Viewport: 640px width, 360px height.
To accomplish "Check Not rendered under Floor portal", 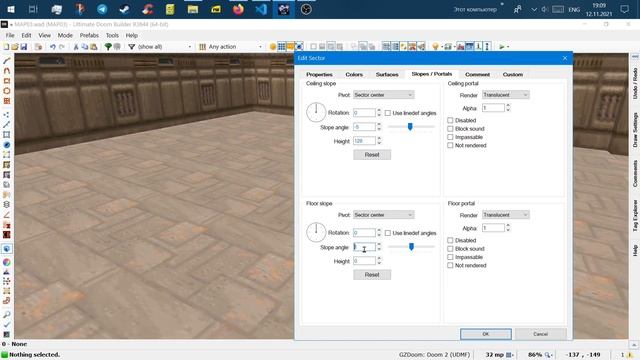I will (x=450, y=265).
